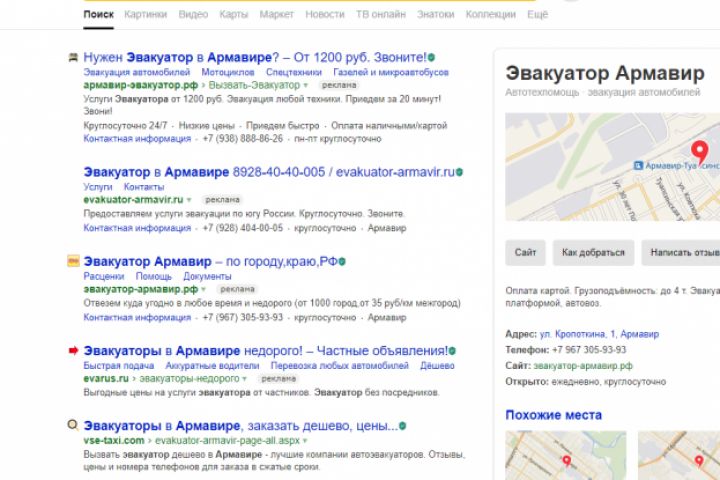Open 'Контактная информация' next to +7 (928) 404-00-05
The height and width of the screenshot is (480, 720).
click(x=137, y=228)
